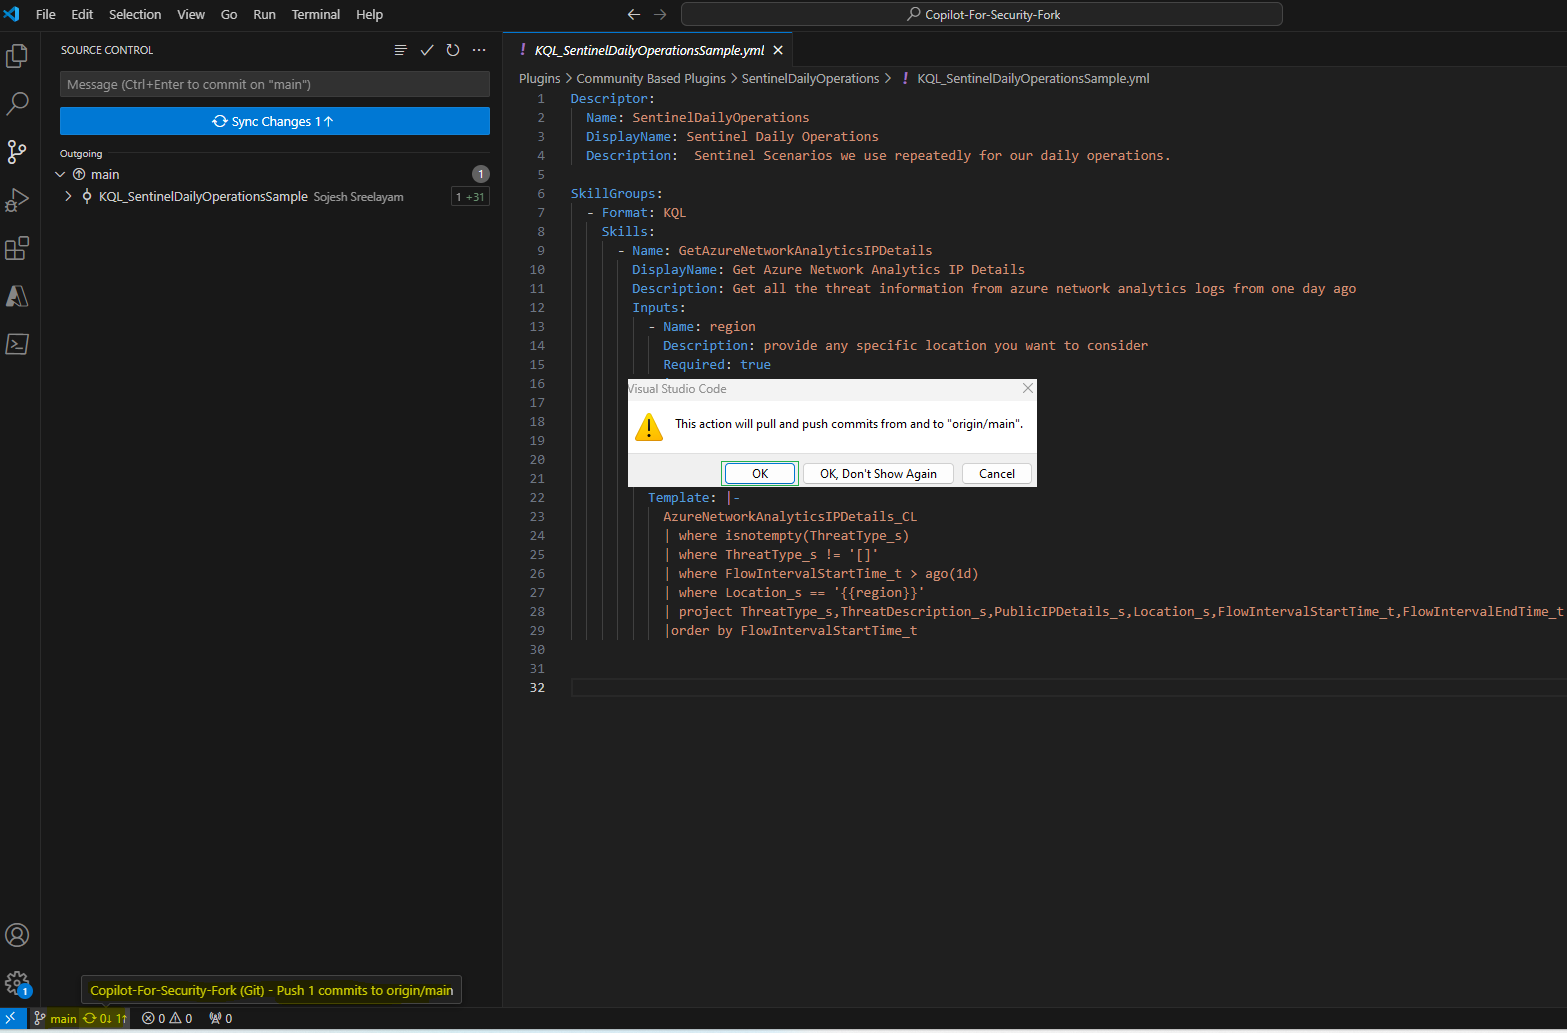The height and width of the screenshot is (1033, 1567).
Task: Click OK in the sync dialog
Action: 760,474
